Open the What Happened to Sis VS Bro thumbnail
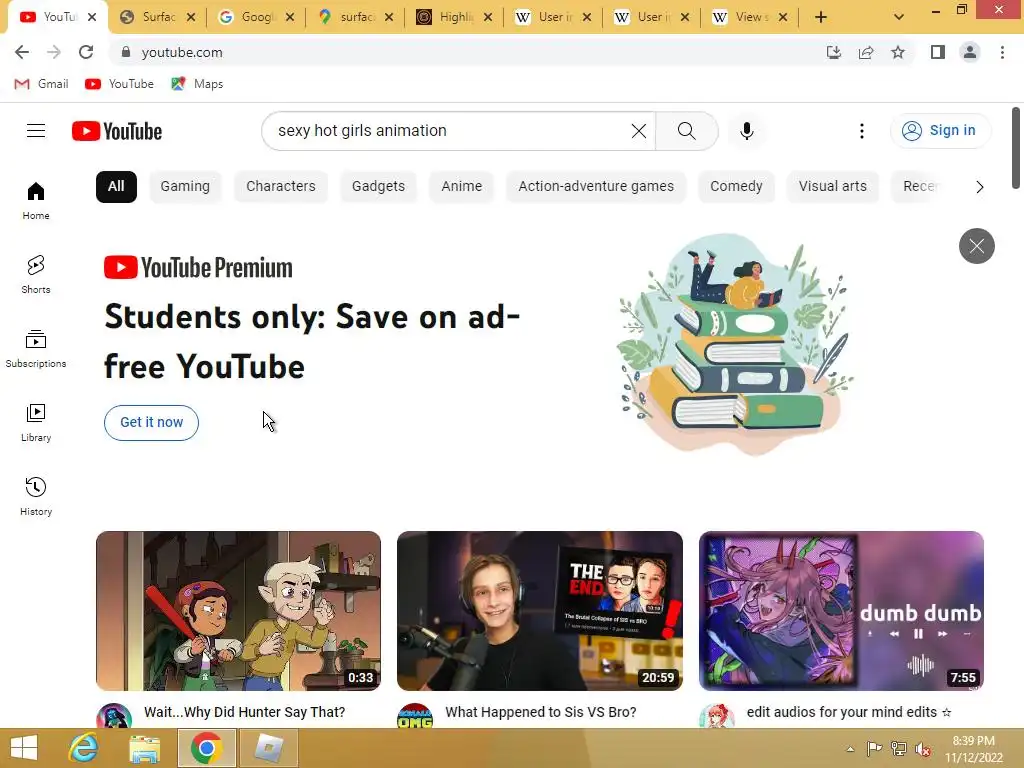This screenshot has width=1024, height=768. point(539,611)
